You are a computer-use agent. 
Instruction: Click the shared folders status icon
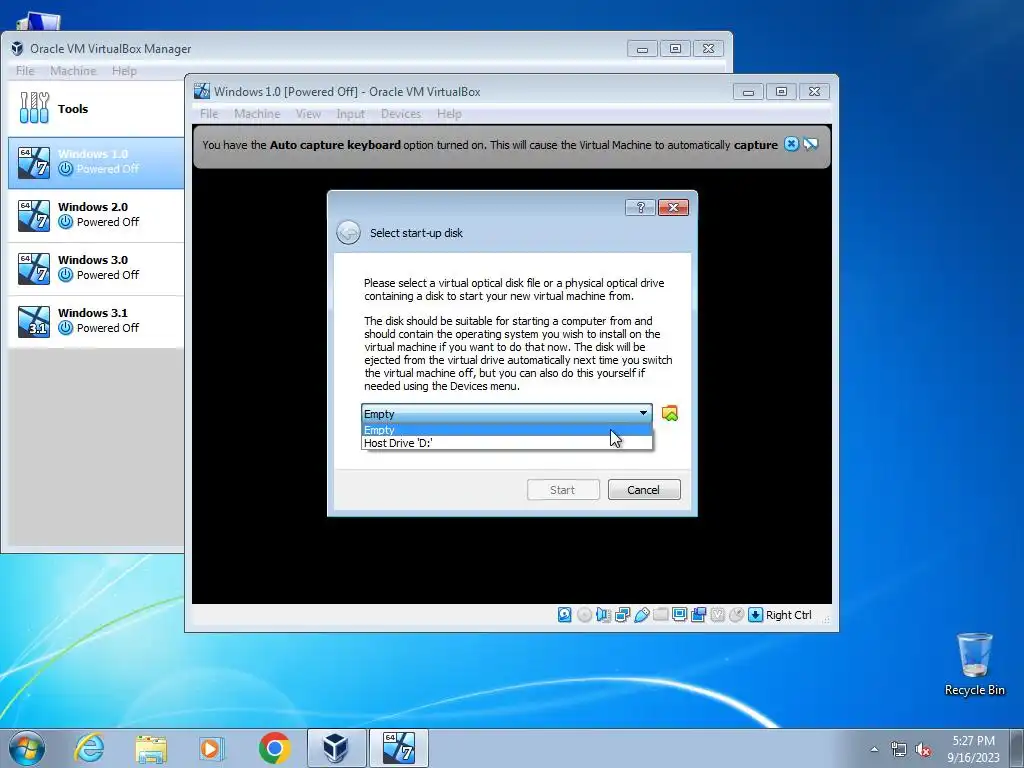(x=660, y=615)
